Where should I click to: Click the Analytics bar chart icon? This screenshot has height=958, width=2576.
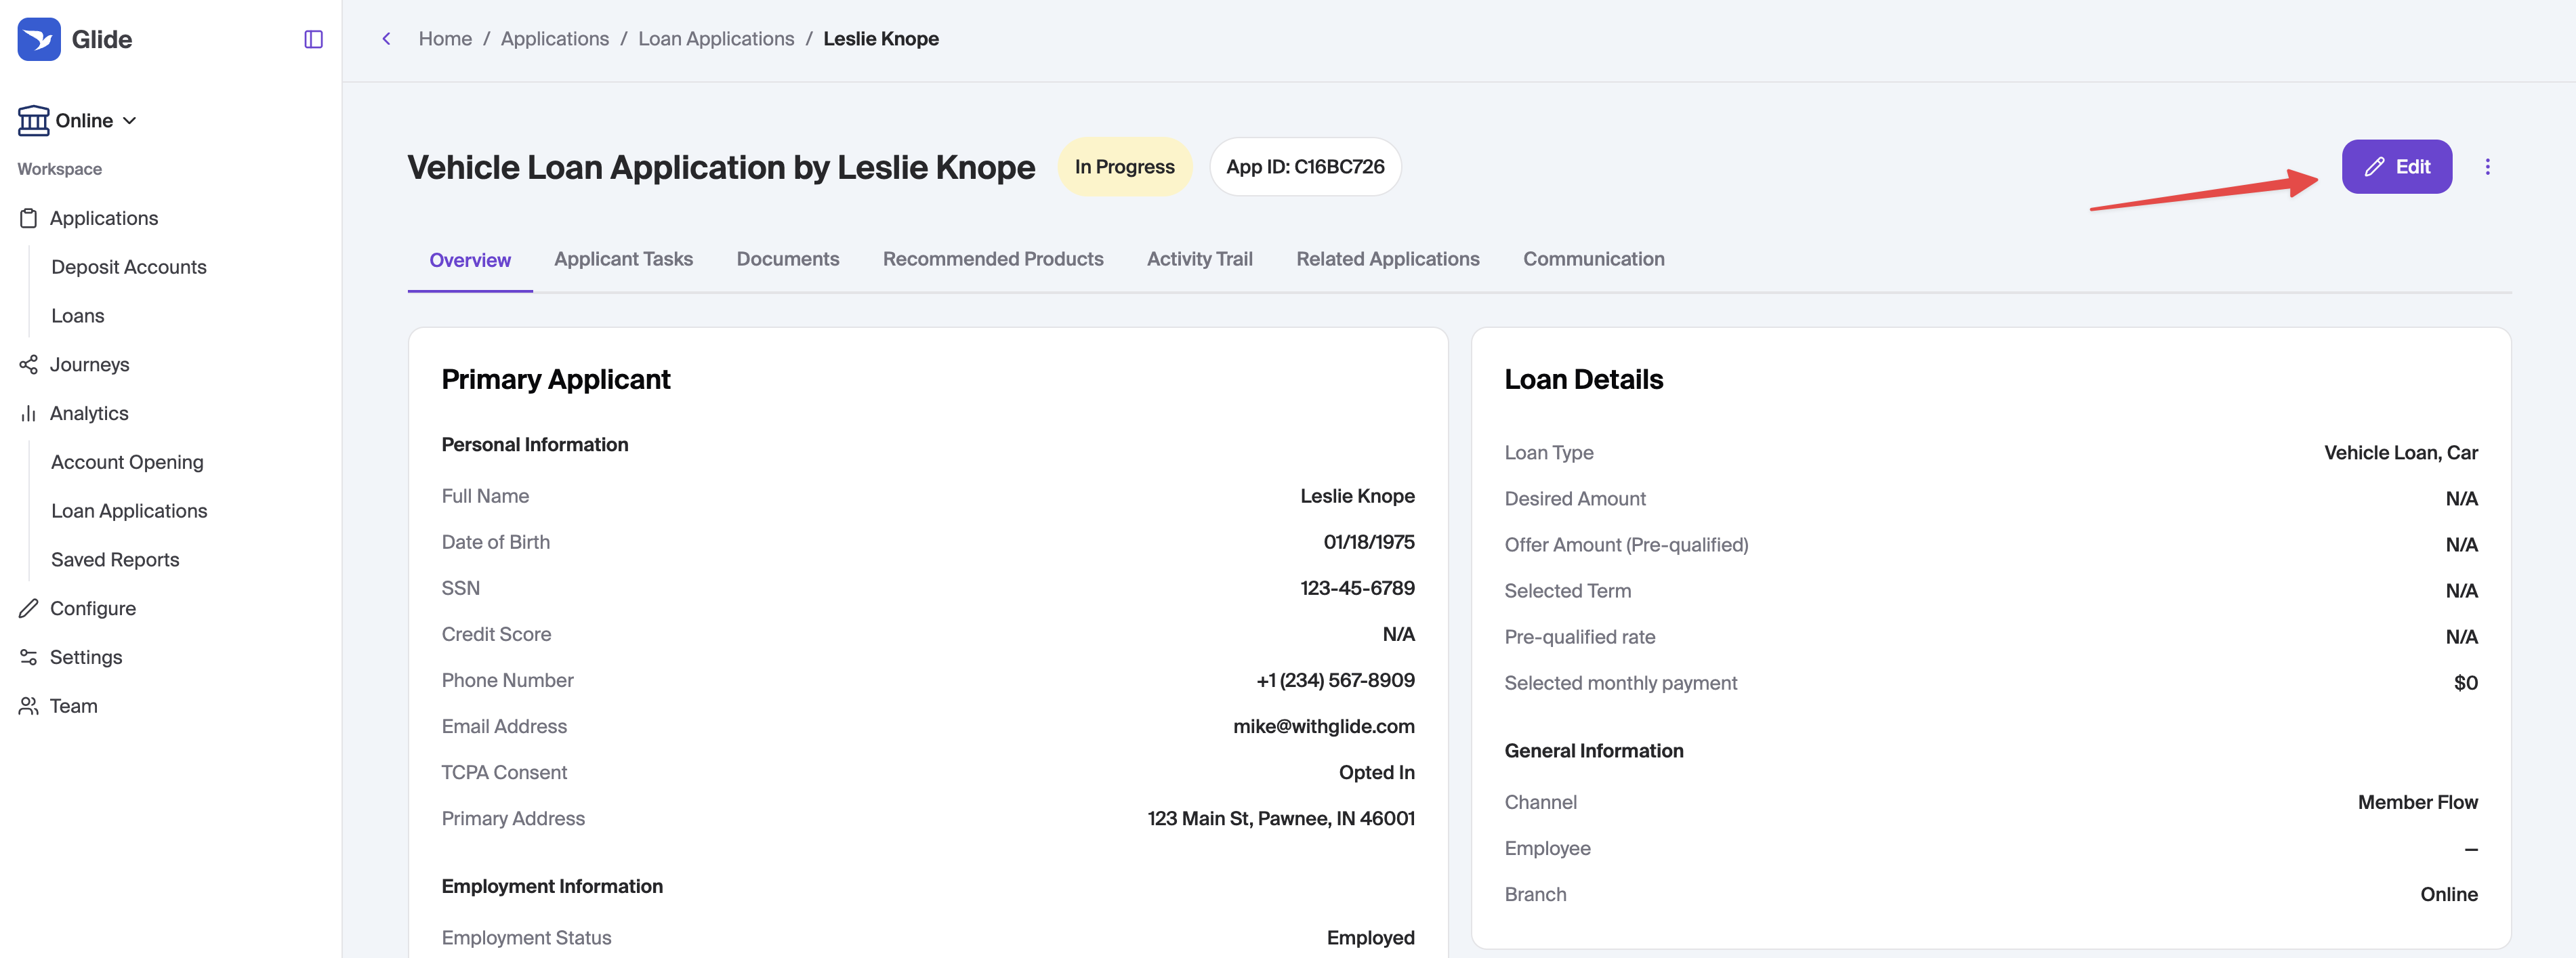click(28, 414)
